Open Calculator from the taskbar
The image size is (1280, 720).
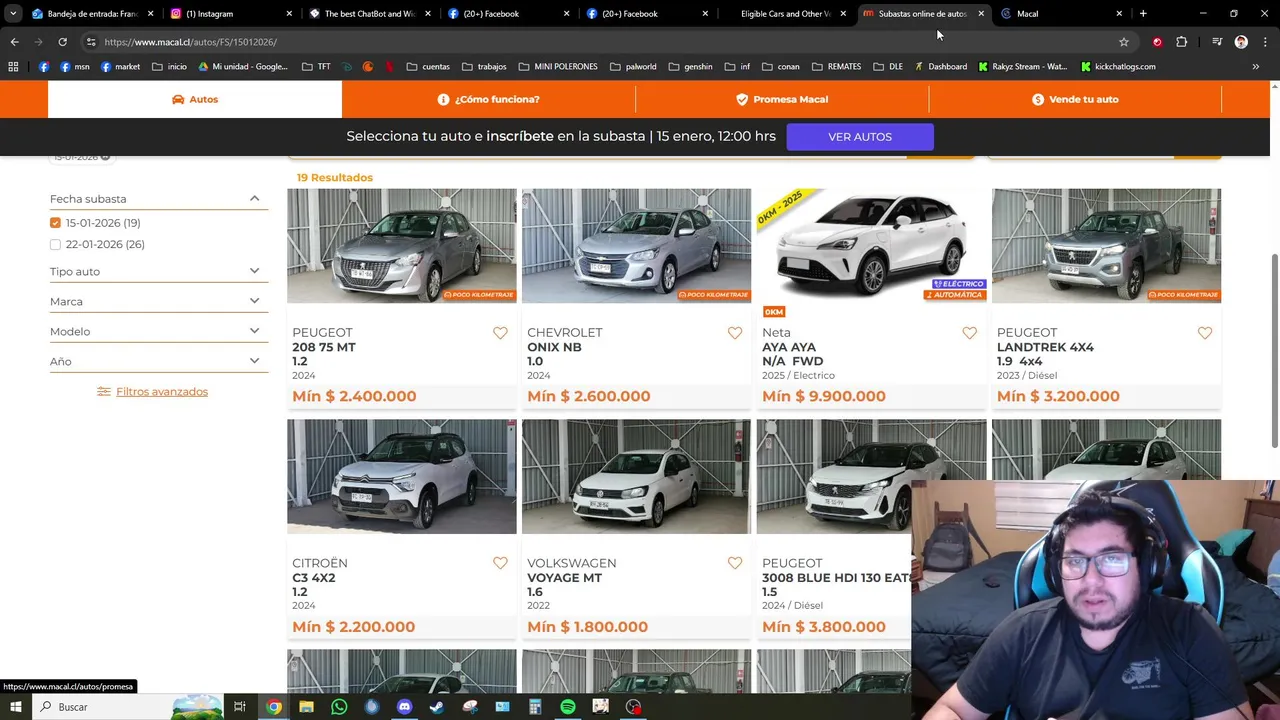535,707
